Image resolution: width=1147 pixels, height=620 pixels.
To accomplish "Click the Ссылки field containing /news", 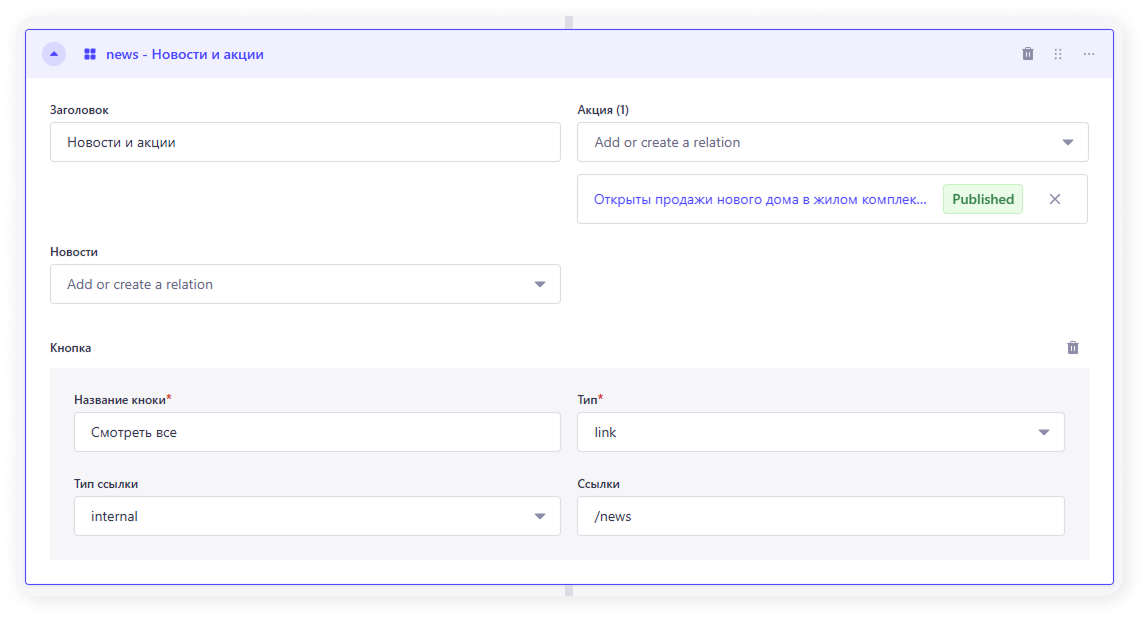I will pyautogui.click(x=820, y=516).
